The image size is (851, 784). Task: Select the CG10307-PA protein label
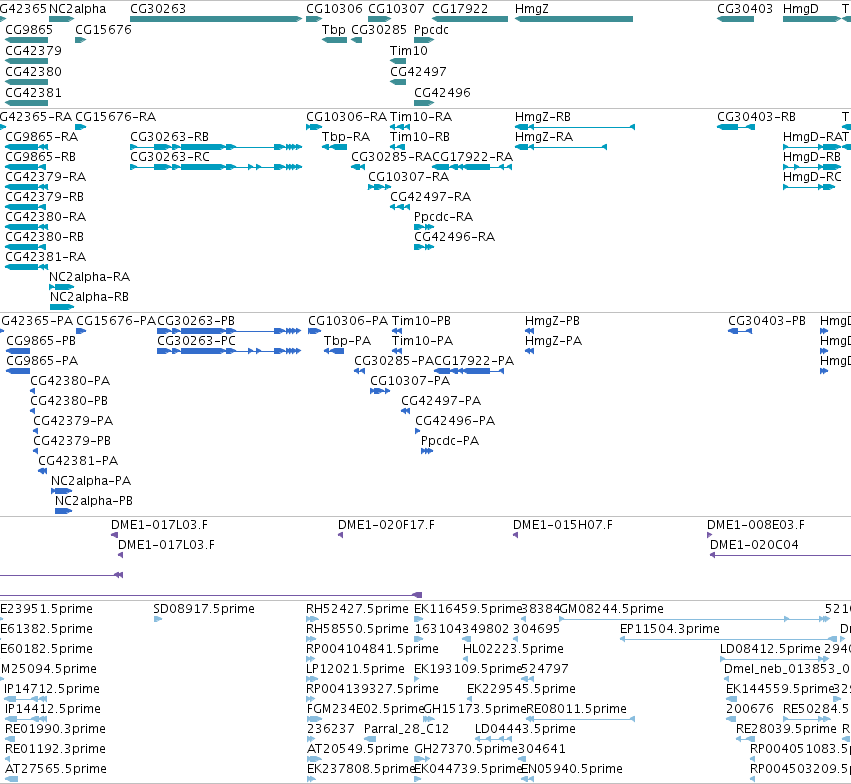(410, 381)
